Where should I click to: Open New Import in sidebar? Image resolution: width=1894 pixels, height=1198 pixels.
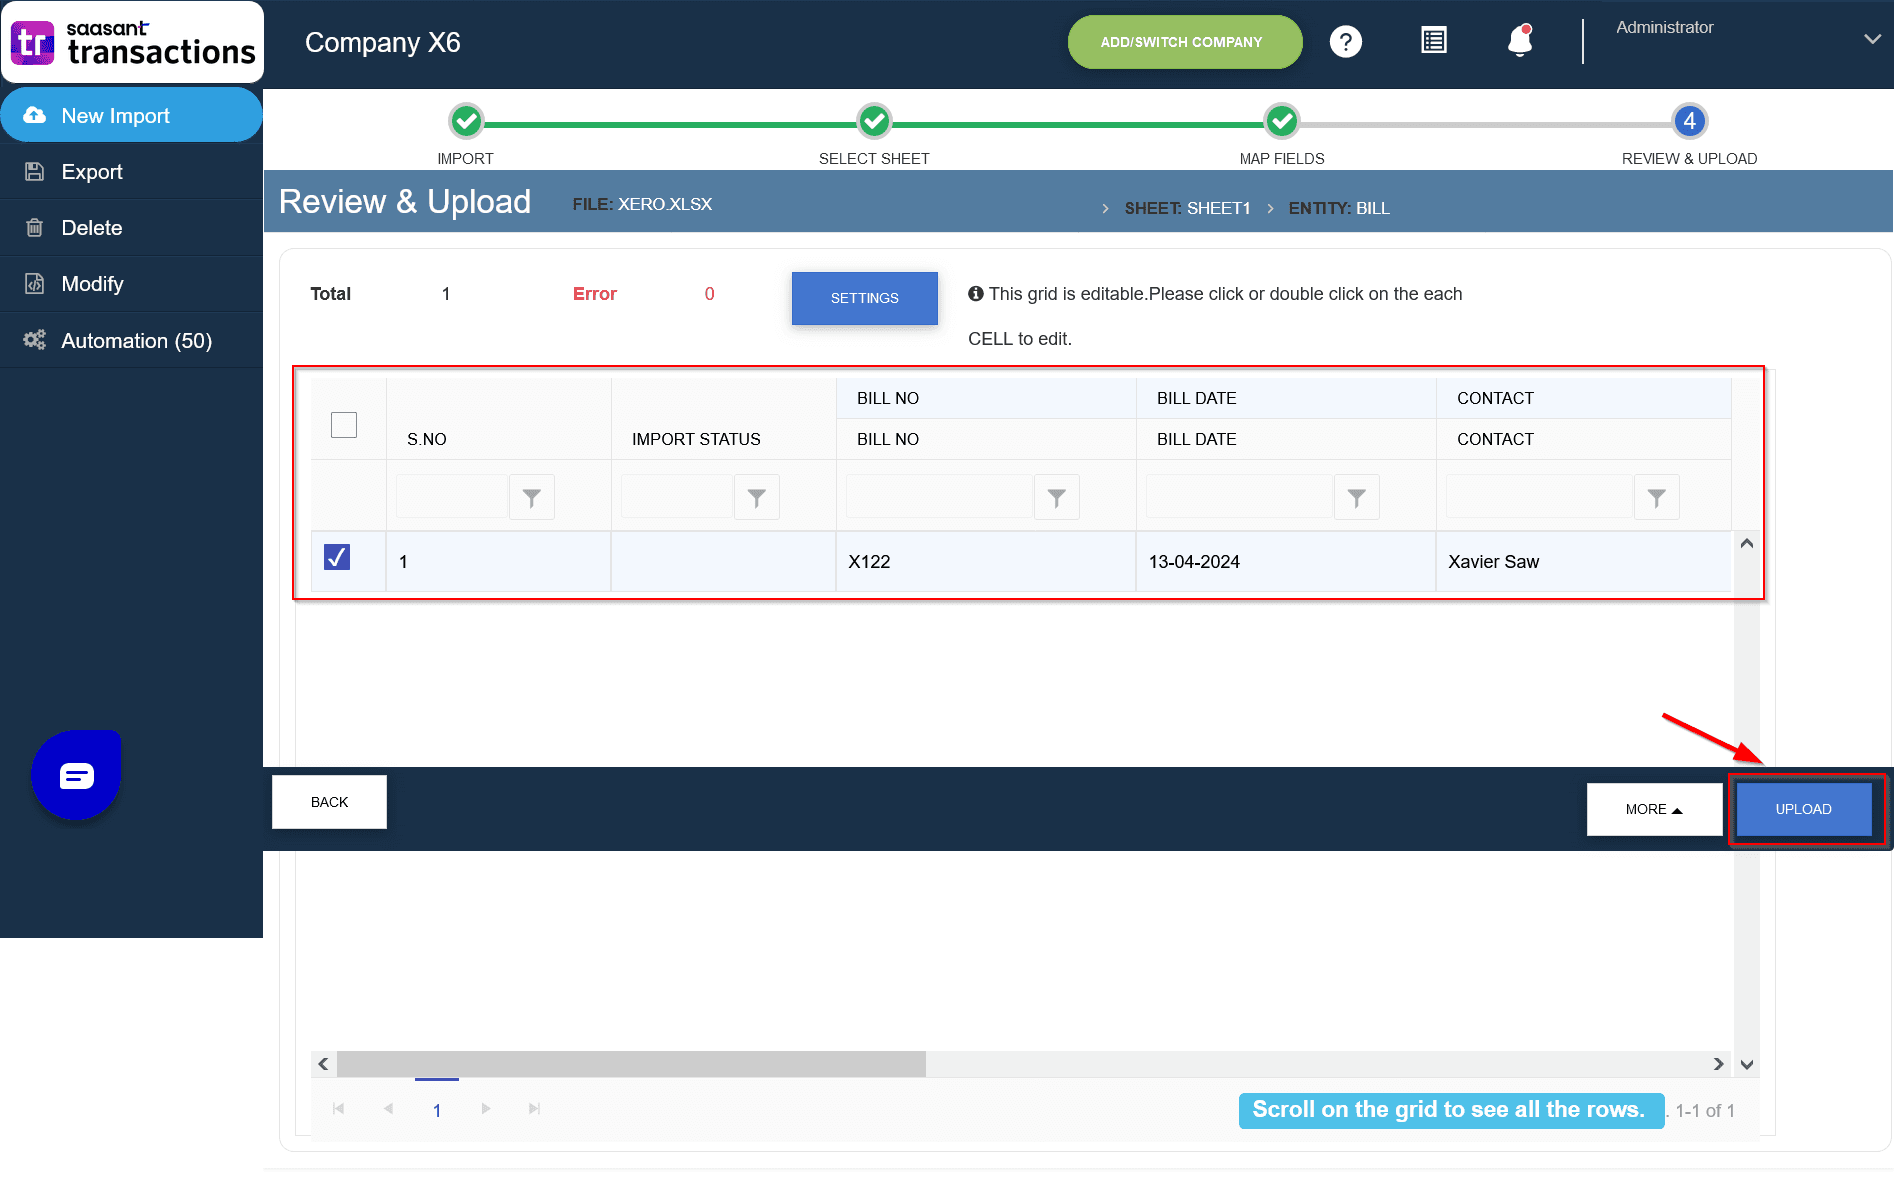pyautogui.click(x=131, y=115)
